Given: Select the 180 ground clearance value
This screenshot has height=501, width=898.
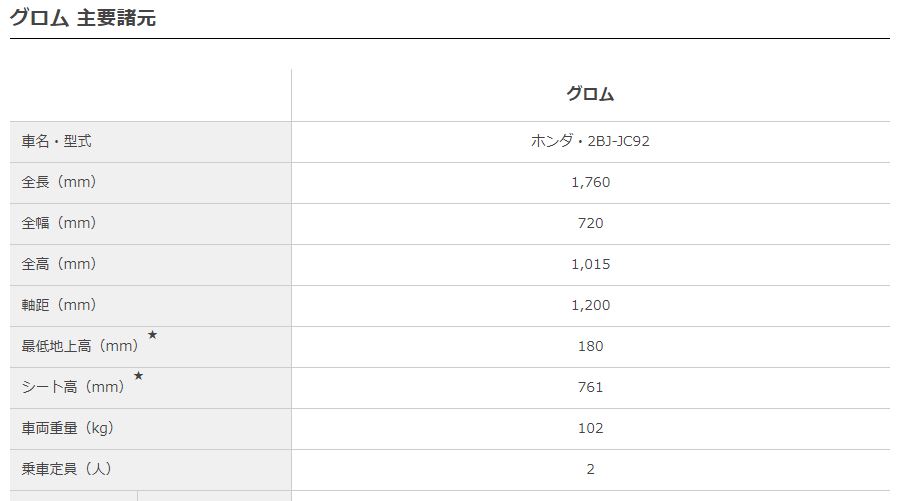Looking at the screenshot, I should tap(590, 346).
